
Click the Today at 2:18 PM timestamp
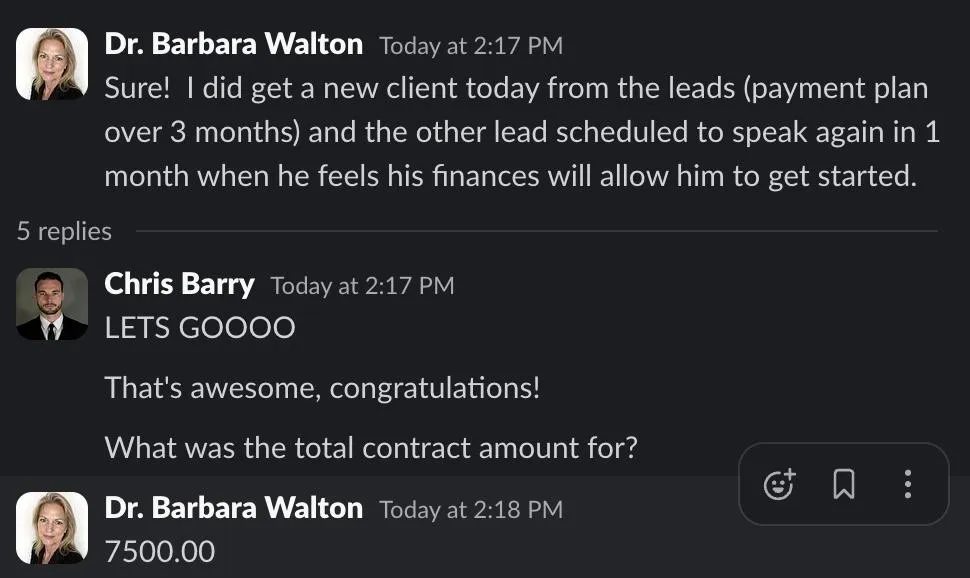pyautogui.click(x=471, y=510)
